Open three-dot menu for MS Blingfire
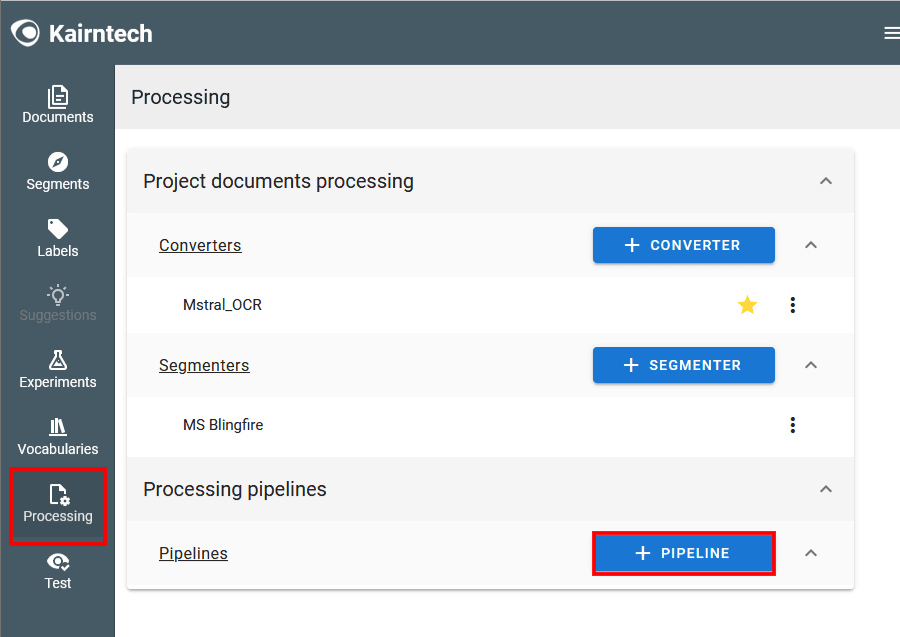The height and width of the screenshot is (637, 900). 793,425
